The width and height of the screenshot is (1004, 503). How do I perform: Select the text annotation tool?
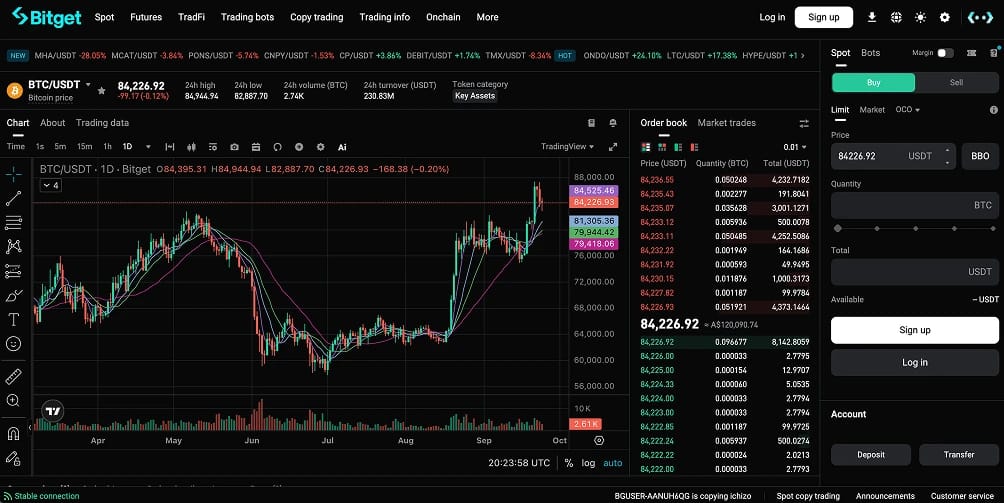(13, 319)
